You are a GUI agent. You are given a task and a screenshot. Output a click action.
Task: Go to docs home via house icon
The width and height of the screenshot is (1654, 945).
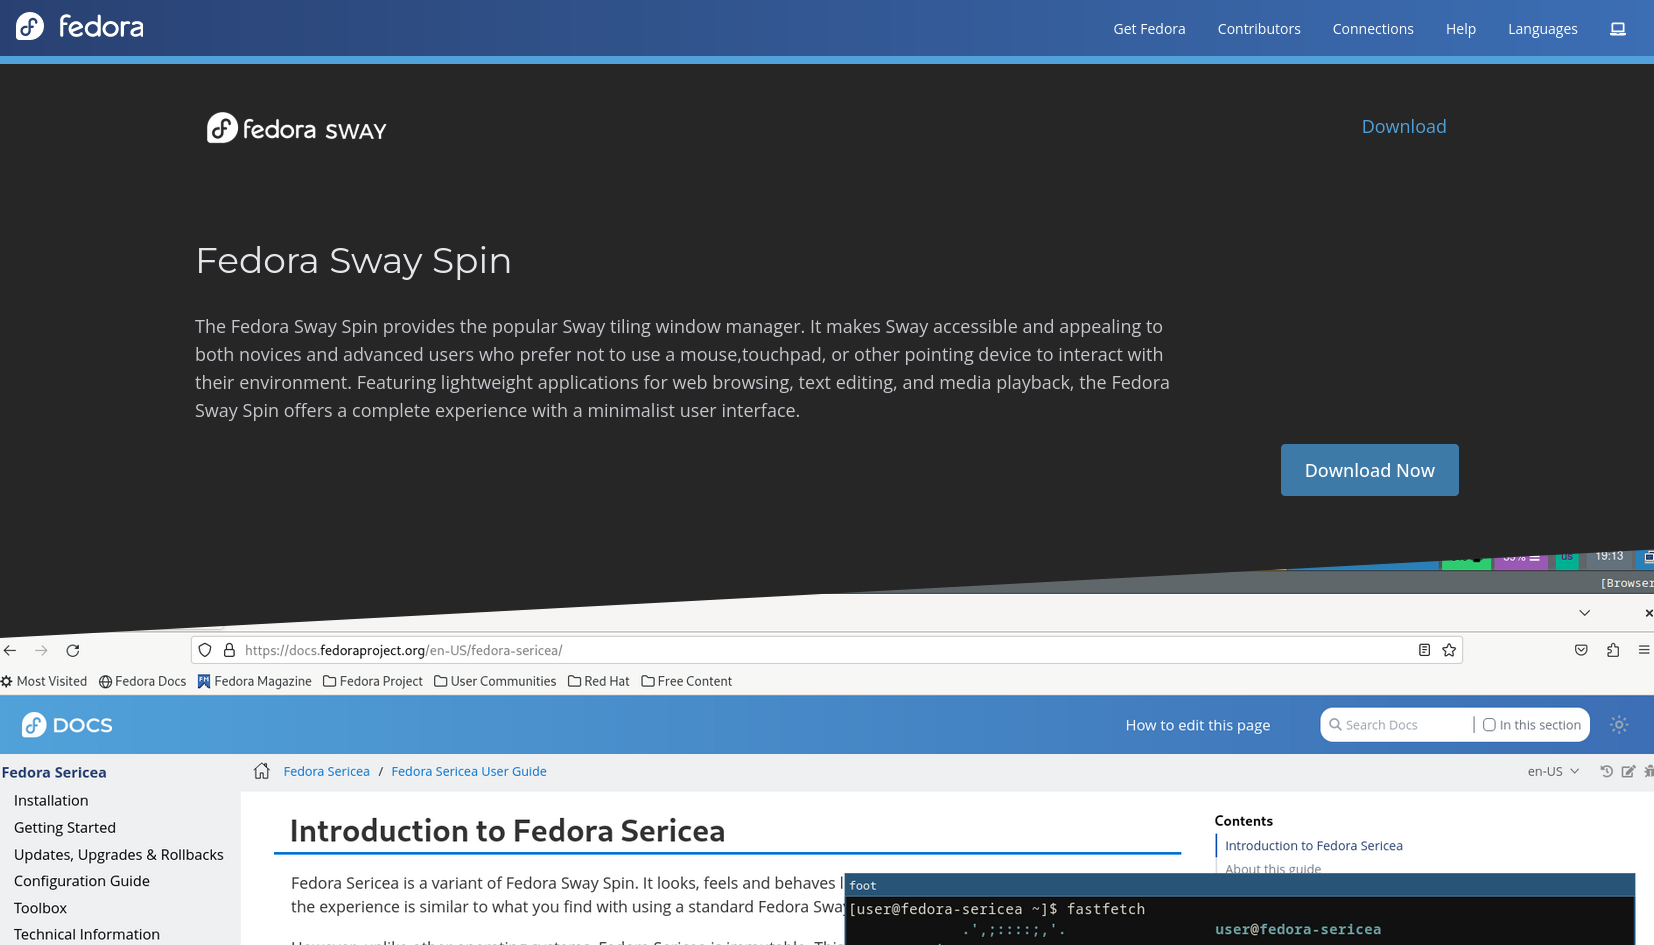click(262, 771)
